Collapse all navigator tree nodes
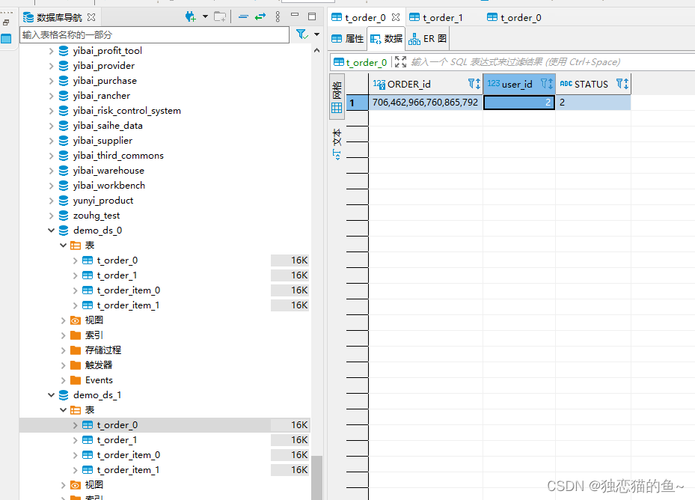 pyautogui.click(x=243, y=17)
